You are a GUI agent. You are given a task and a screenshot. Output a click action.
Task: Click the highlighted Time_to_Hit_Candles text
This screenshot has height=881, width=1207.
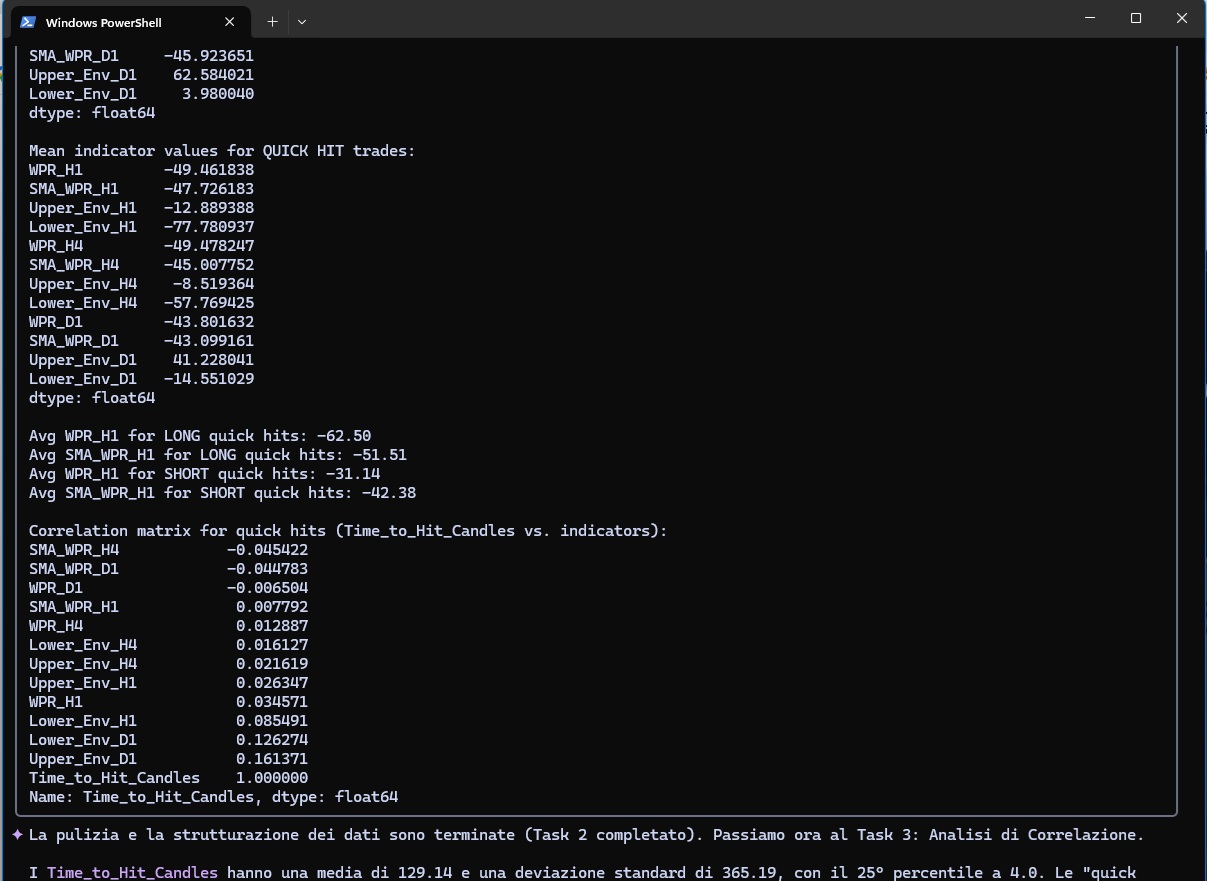[x=132, y=873]
